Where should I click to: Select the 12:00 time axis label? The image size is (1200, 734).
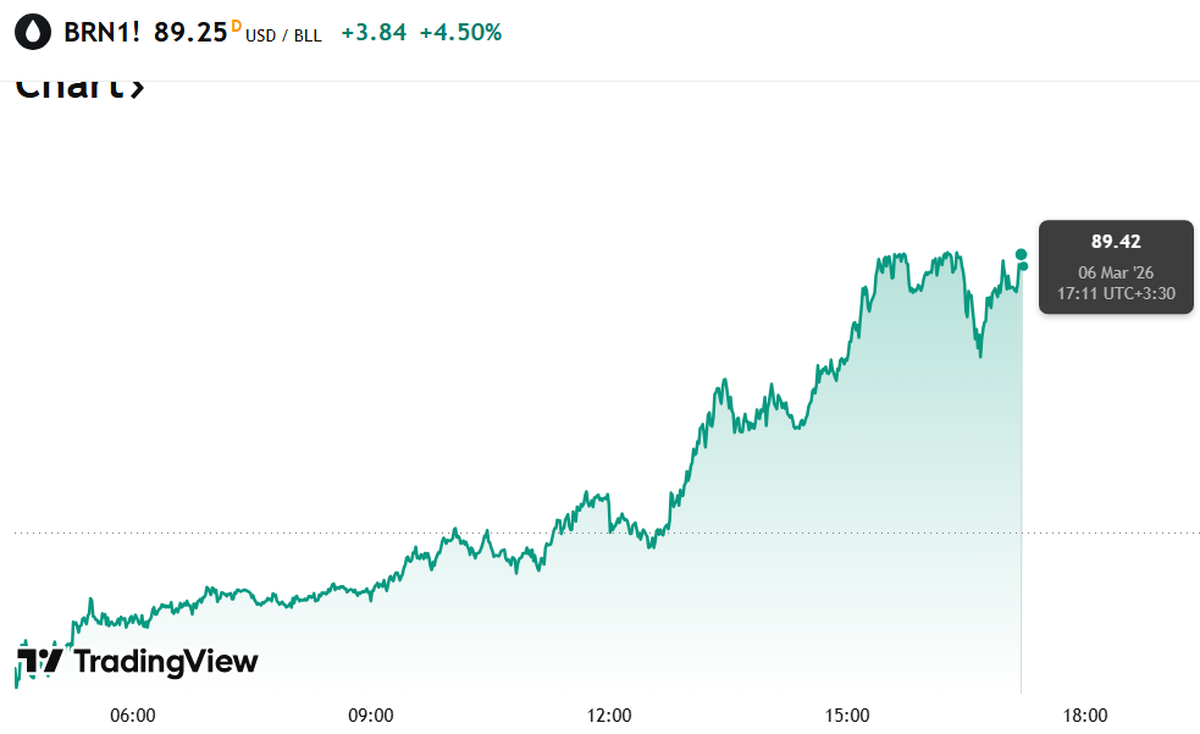pyautogui.click(x=608, y=715)
